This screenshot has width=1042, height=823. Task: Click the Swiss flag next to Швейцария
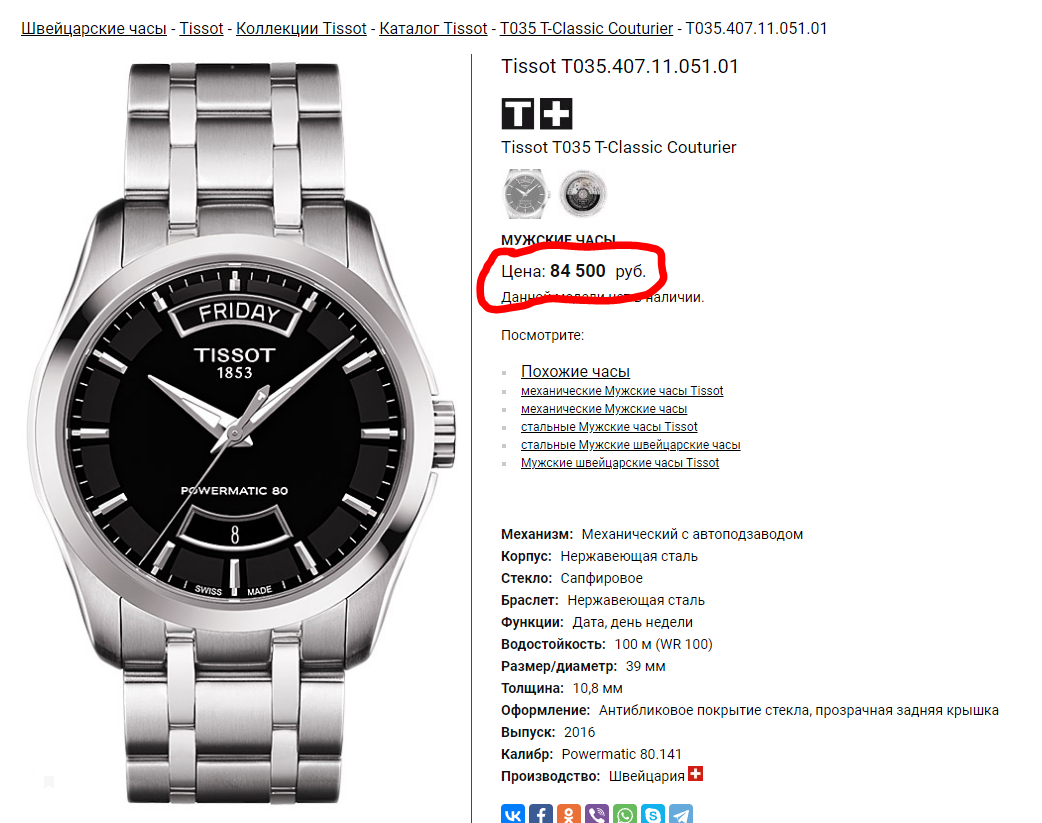tap(695, 774)
